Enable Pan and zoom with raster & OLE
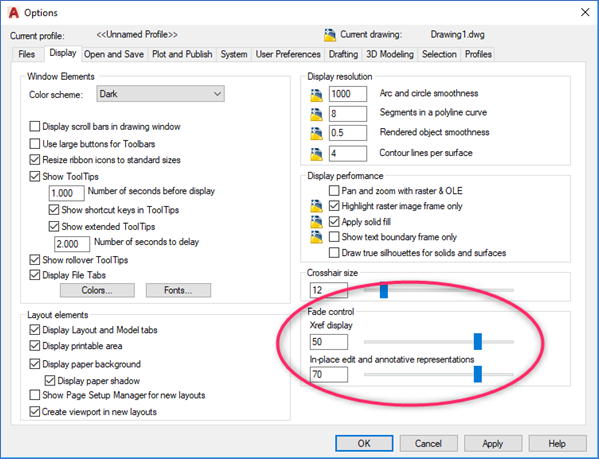 pyautogui.click(x=334, y=190)
